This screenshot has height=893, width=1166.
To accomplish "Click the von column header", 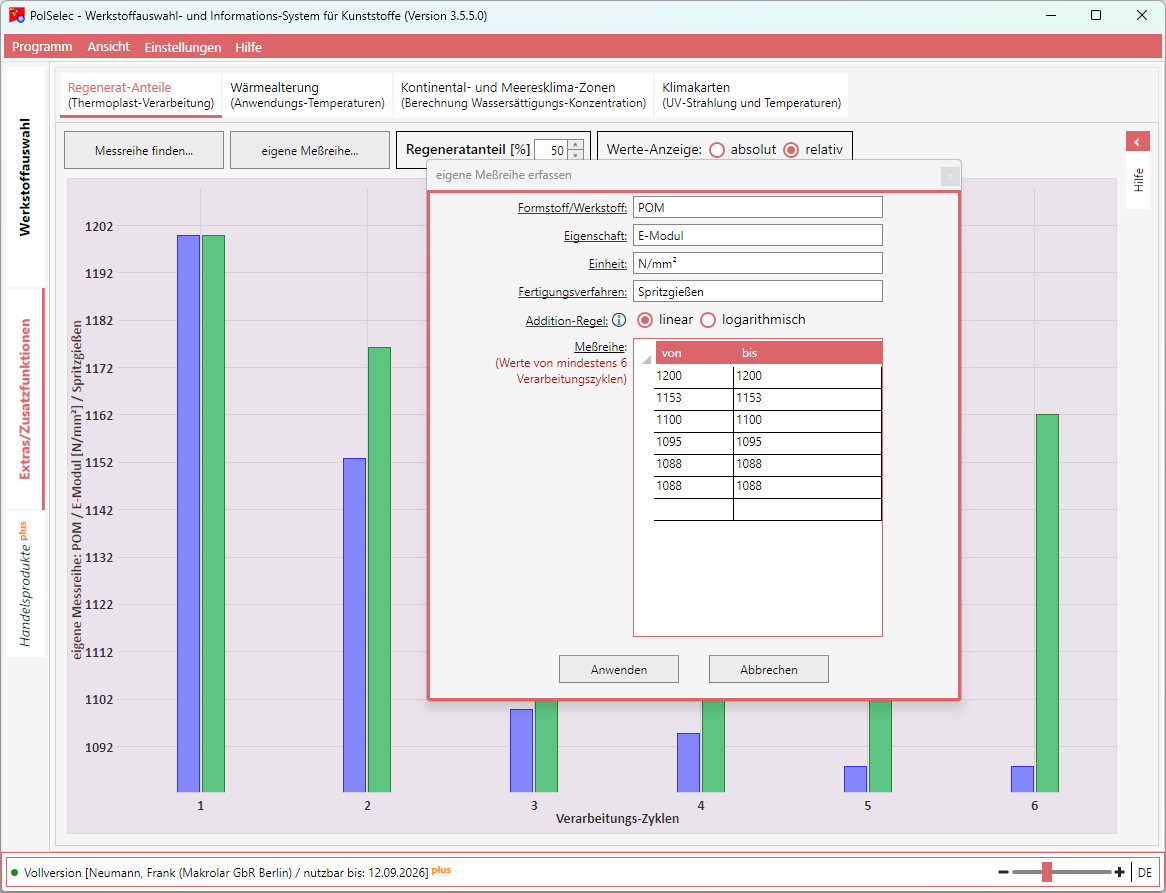I will click(x=694, y=353).
